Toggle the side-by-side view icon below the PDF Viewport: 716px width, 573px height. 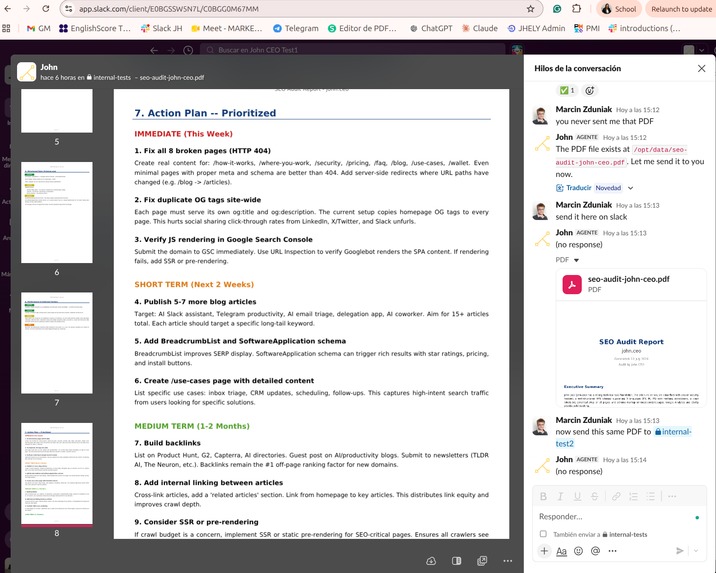[456, 561]
